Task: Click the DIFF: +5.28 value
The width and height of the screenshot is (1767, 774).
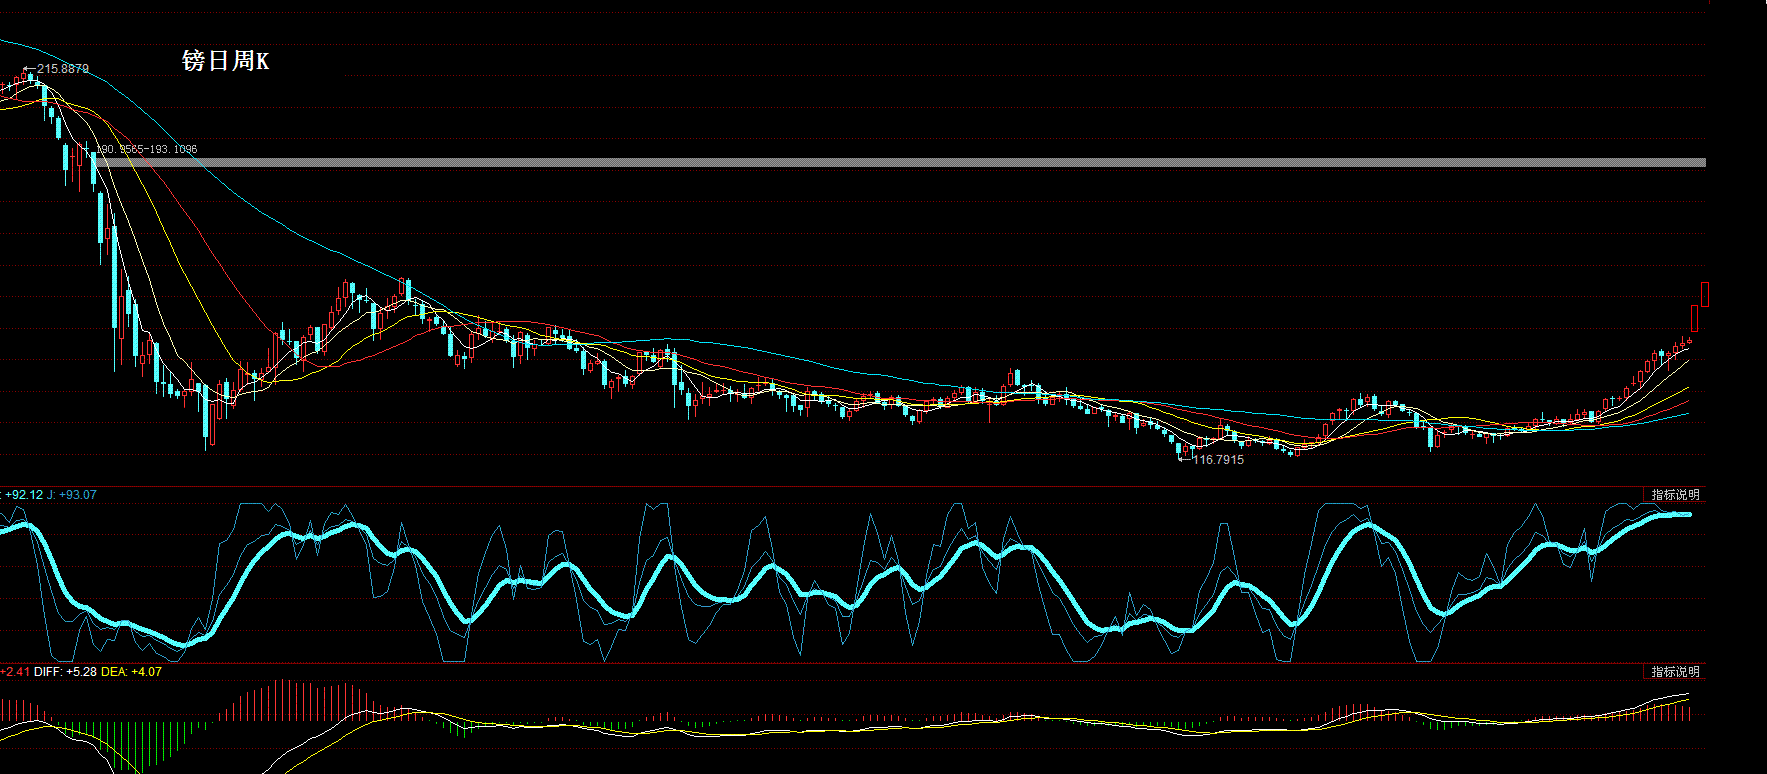Action: tap(65, 672)
